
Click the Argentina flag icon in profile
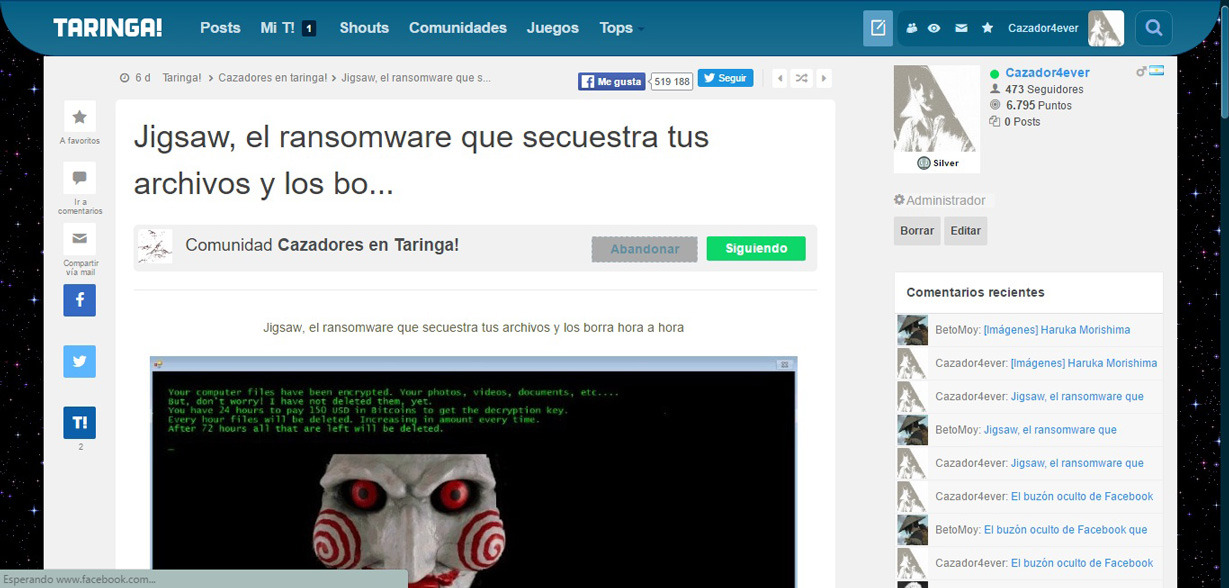(1156, 71)
